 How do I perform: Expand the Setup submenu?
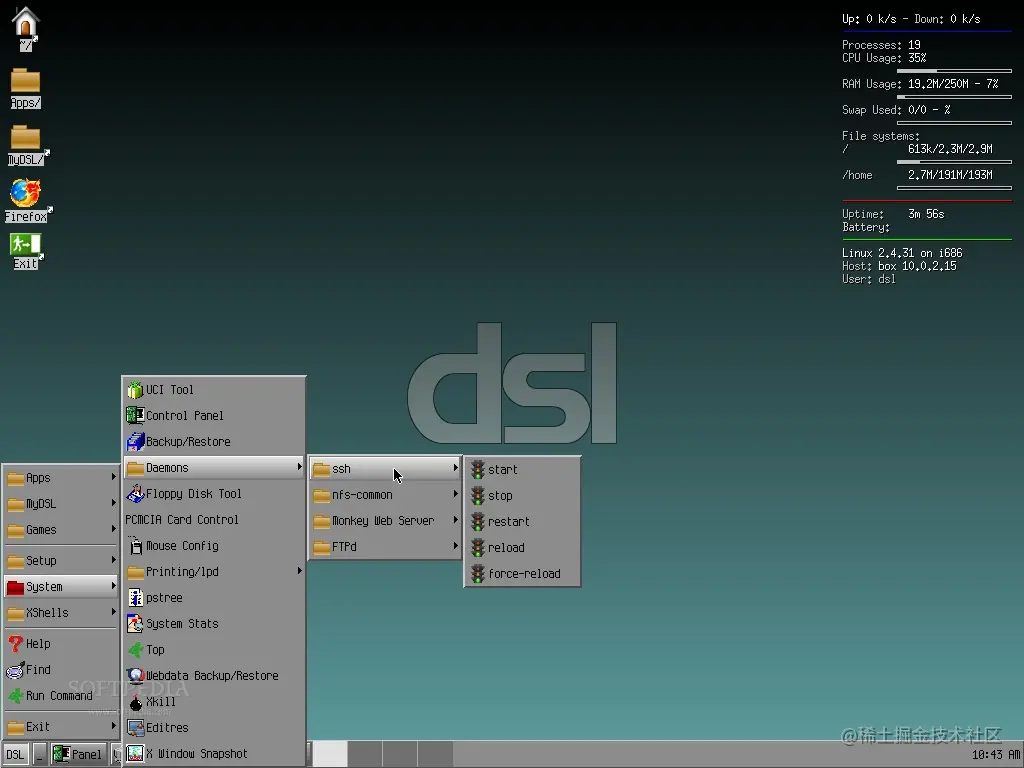click(x=61, y=561)
